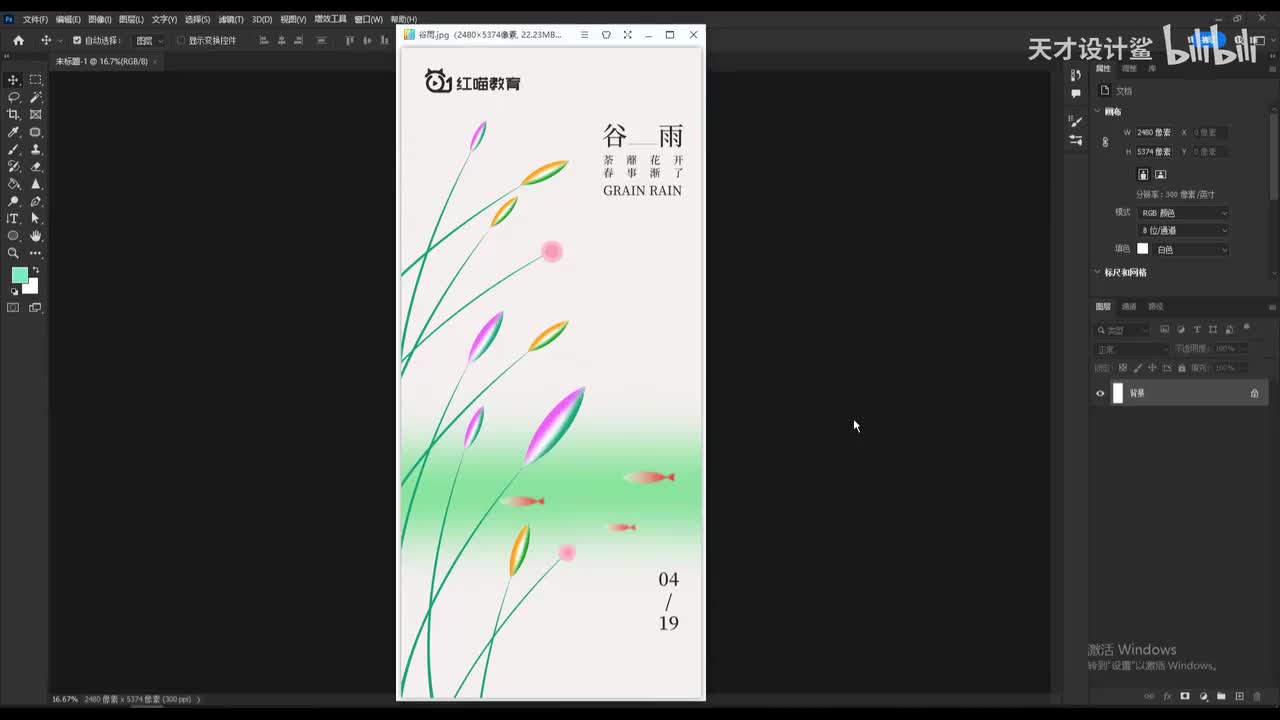
Task: Click the lock icon on the 背景 layer
Action: coord(1254,393)
